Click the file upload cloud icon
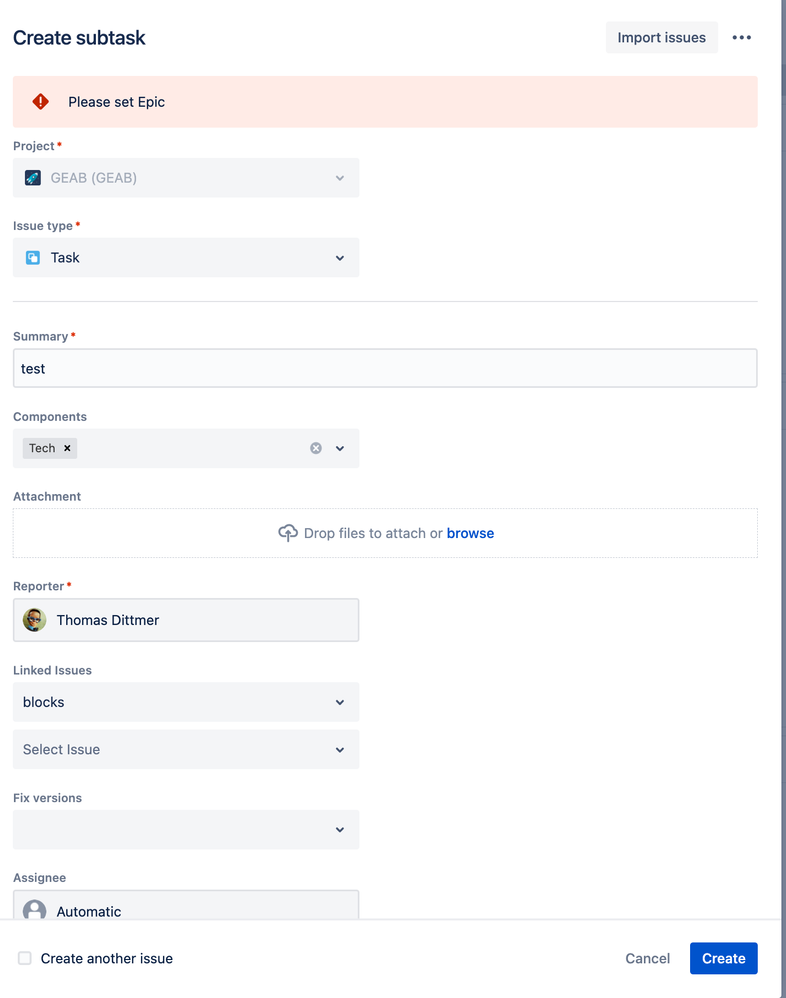Screen dimensions: 786x998 (288, 533)
